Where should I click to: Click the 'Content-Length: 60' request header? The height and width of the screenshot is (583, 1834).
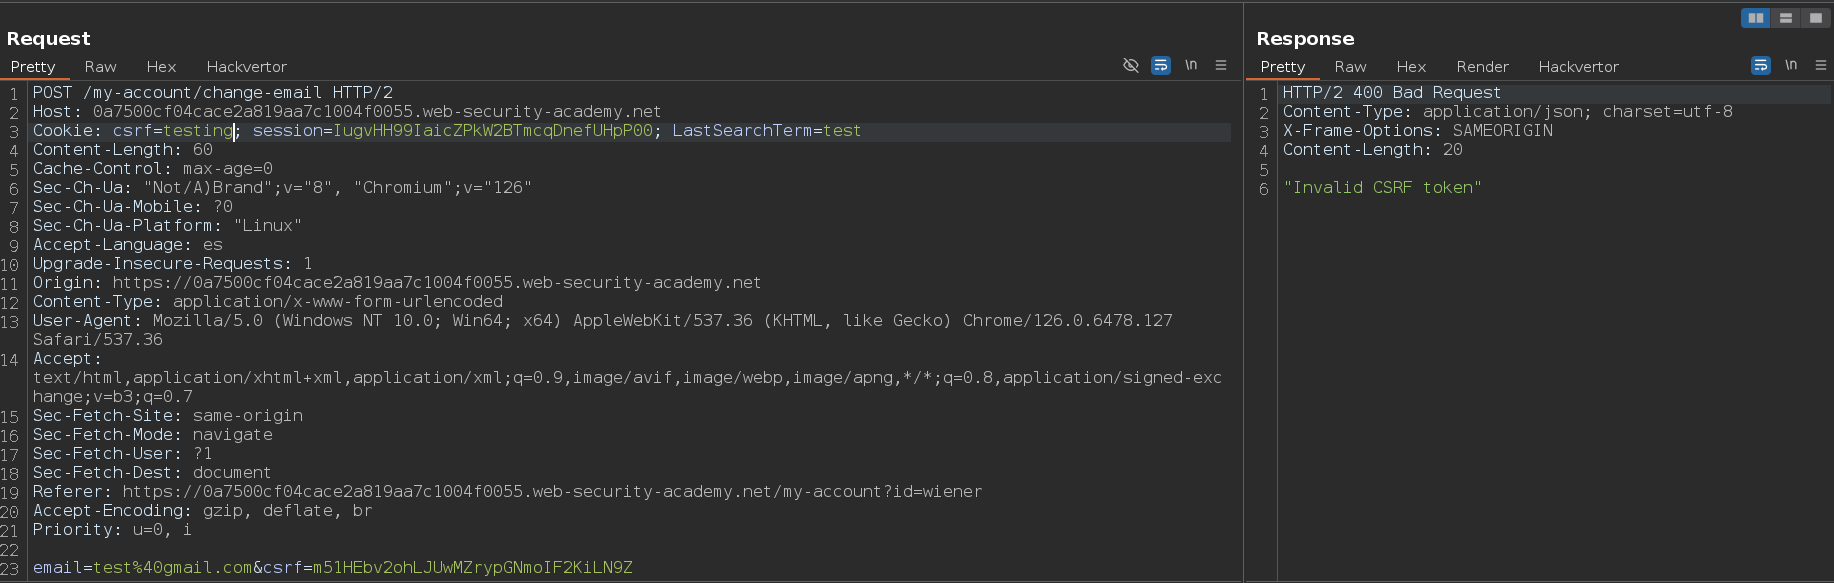tap(123, 150)
